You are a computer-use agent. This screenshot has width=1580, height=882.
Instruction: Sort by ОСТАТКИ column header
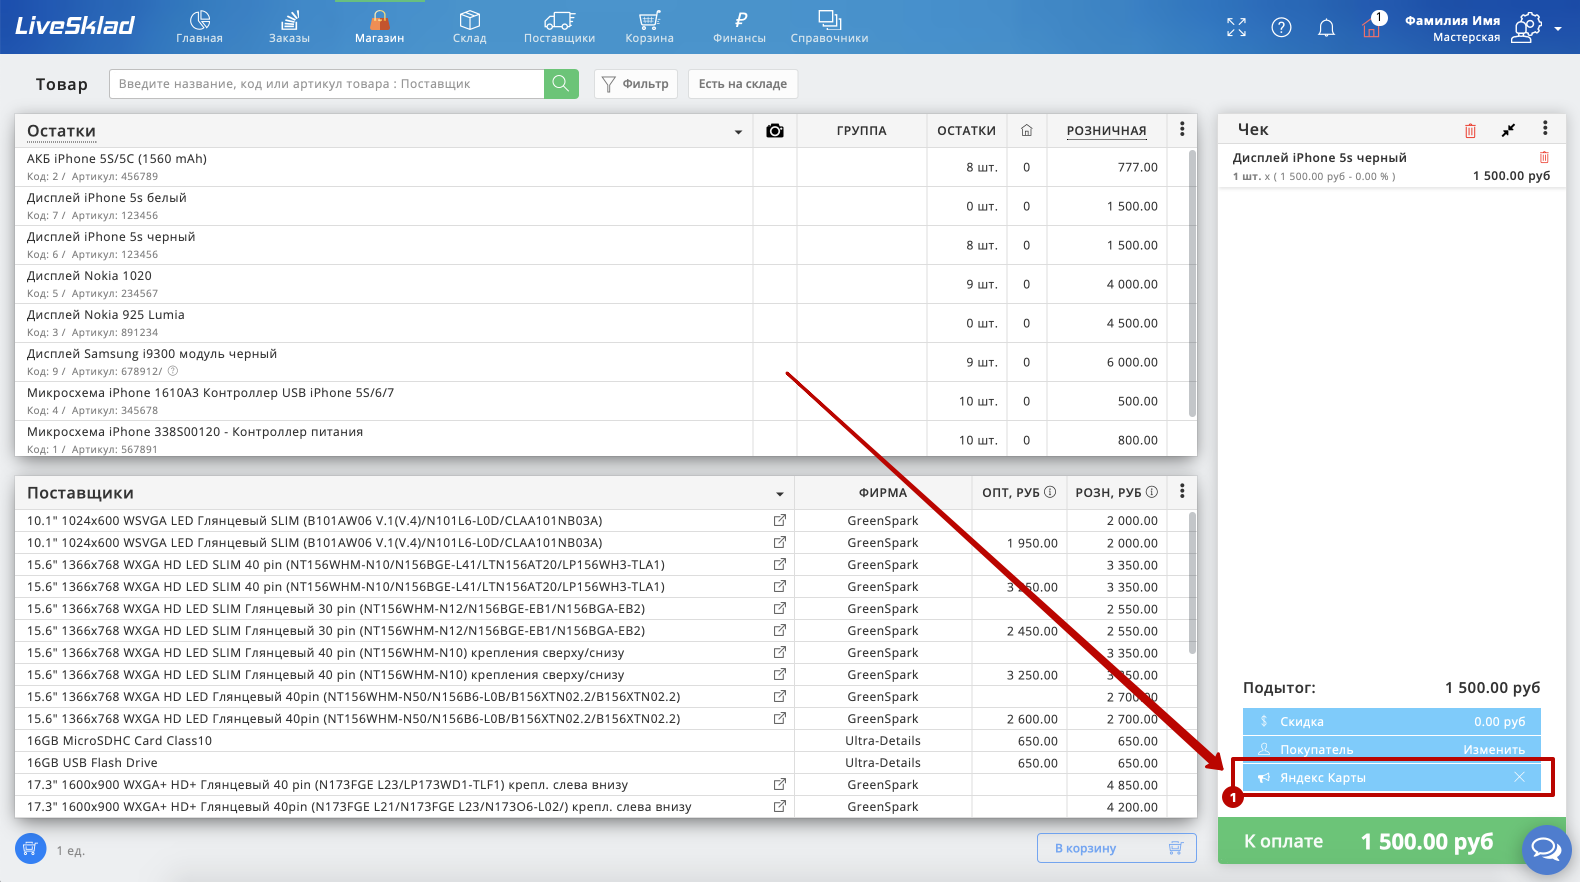pos(966,131)
